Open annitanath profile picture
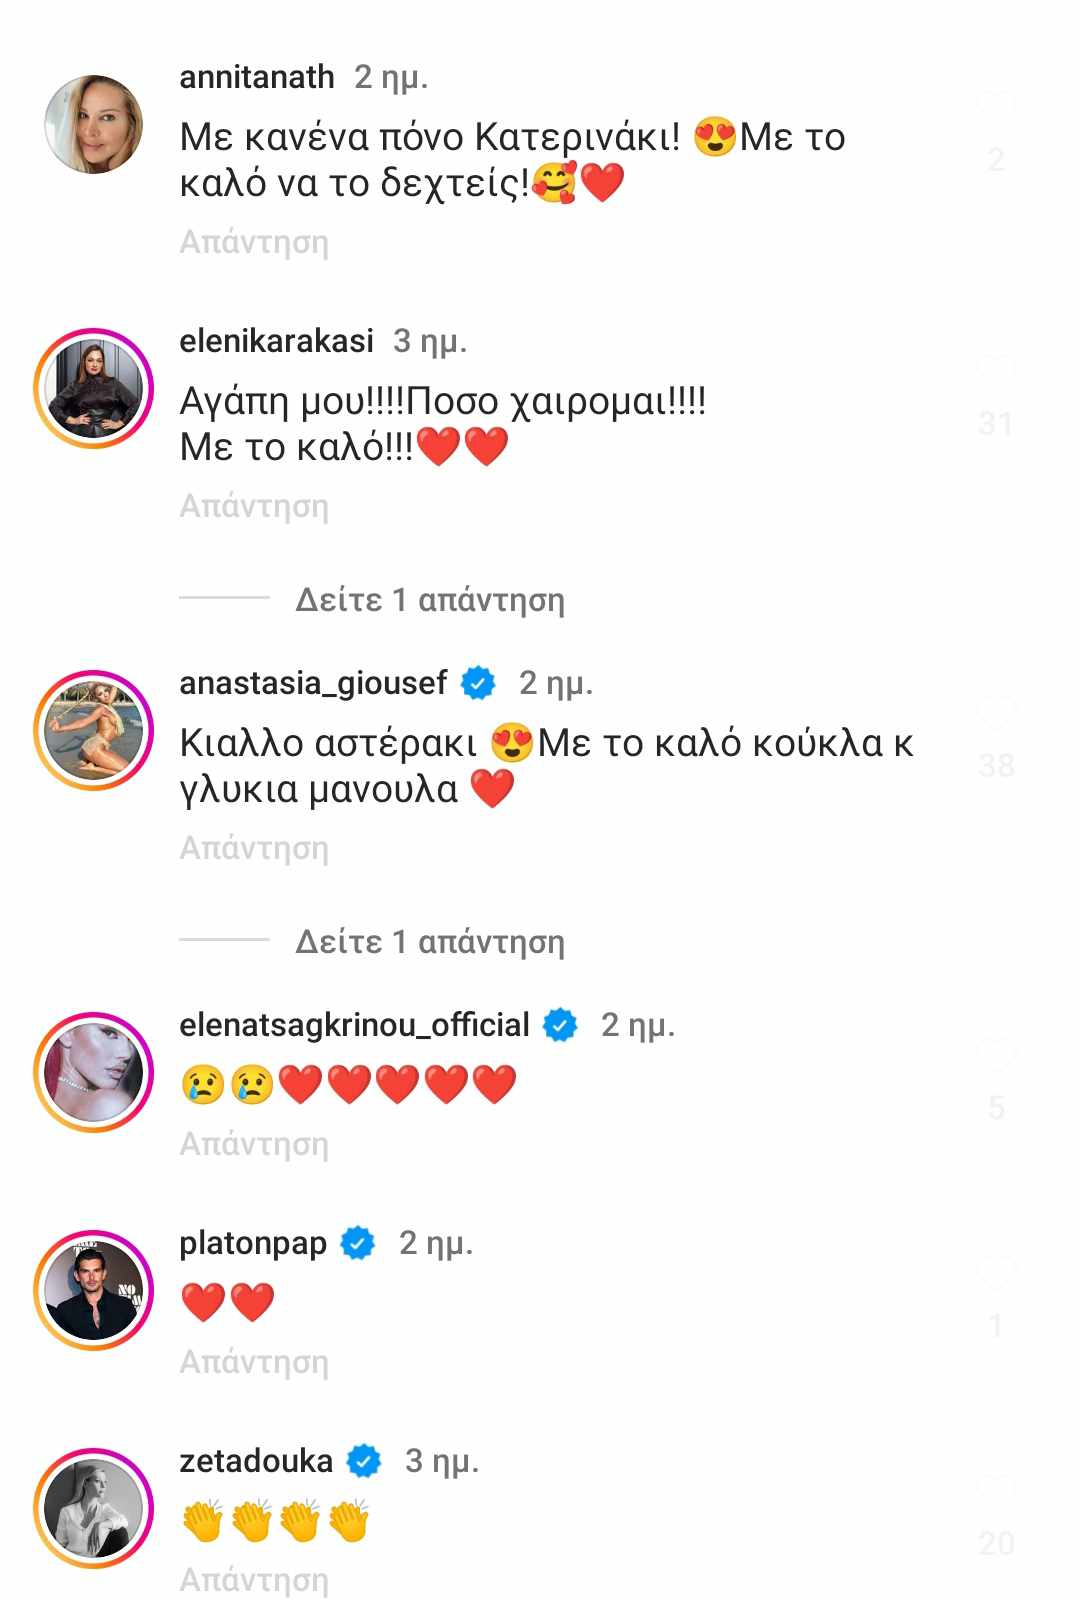Image resolution: width=1080 pixels, height=1601 pixels. (x=94, y=125)
